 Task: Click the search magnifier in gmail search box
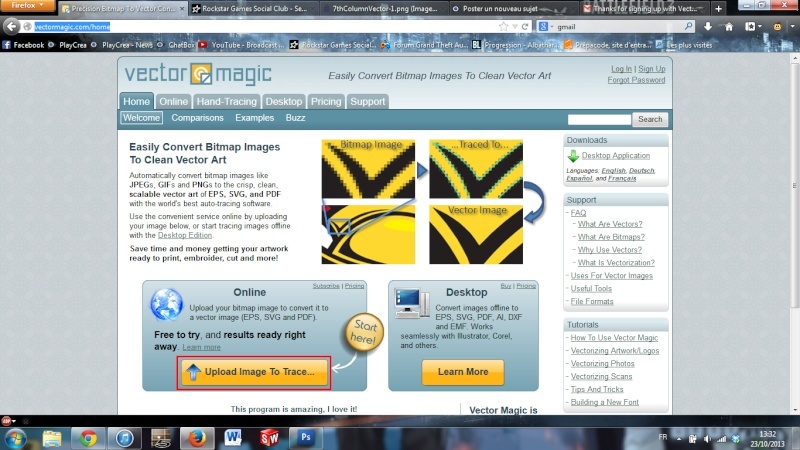click(688, 26)
